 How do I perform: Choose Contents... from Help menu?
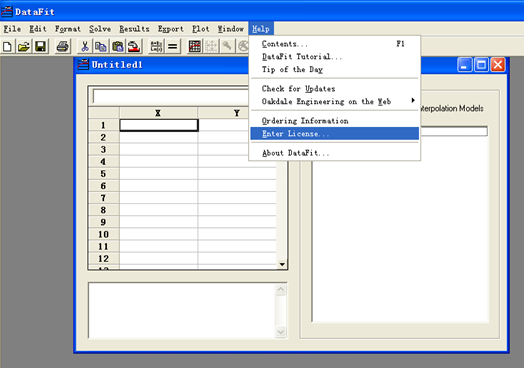pyautogui.click(x=335, y=44)
